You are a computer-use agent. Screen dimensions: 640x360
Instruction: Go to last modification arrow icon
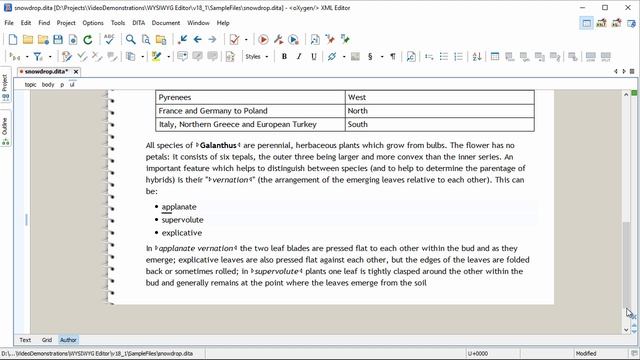(182, 40)
